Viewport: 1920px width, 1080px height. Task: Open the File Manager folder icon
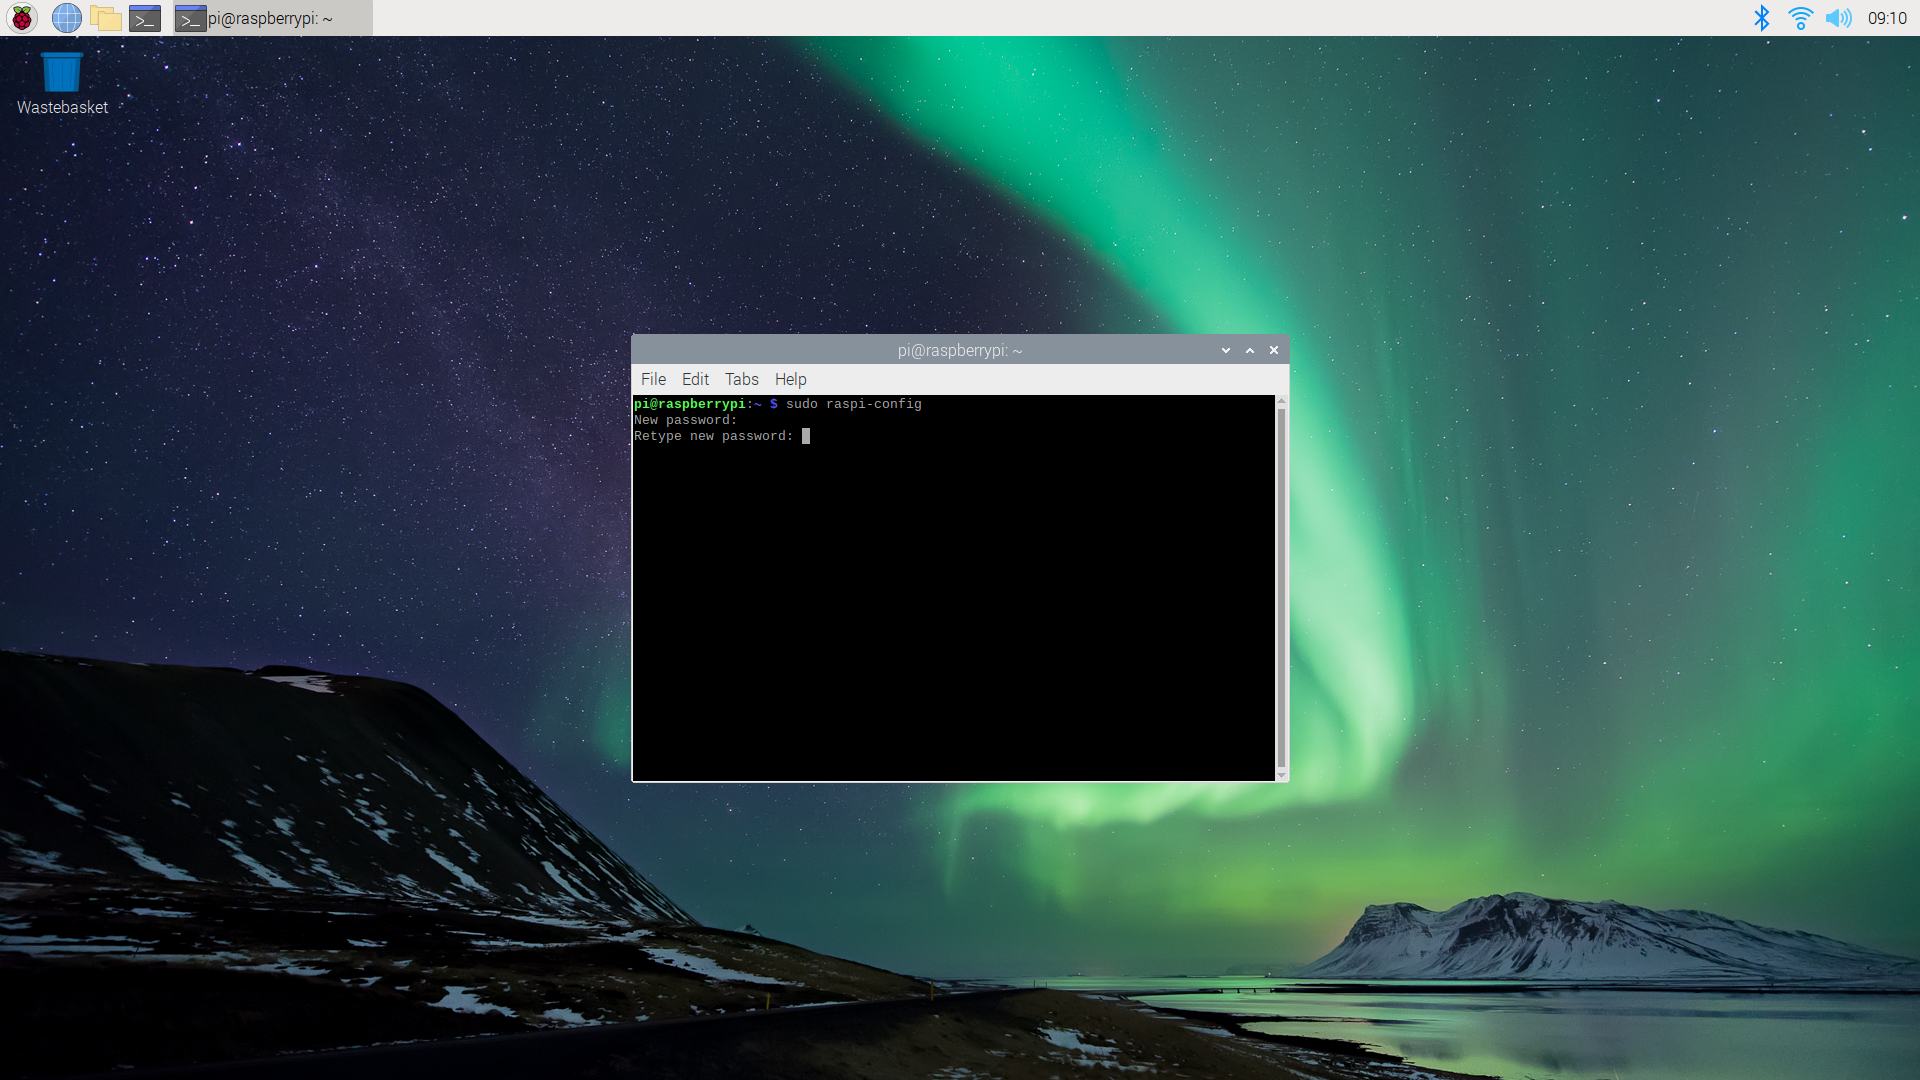[x=106, y=18]
